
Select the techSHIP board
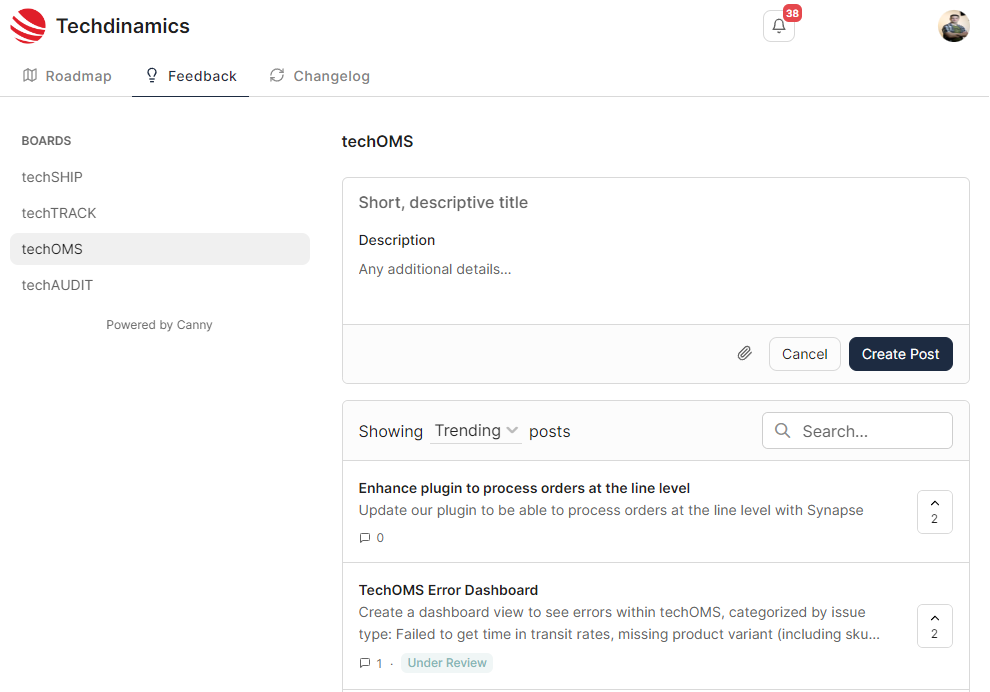pyautogui.click(x=160, y=177)
